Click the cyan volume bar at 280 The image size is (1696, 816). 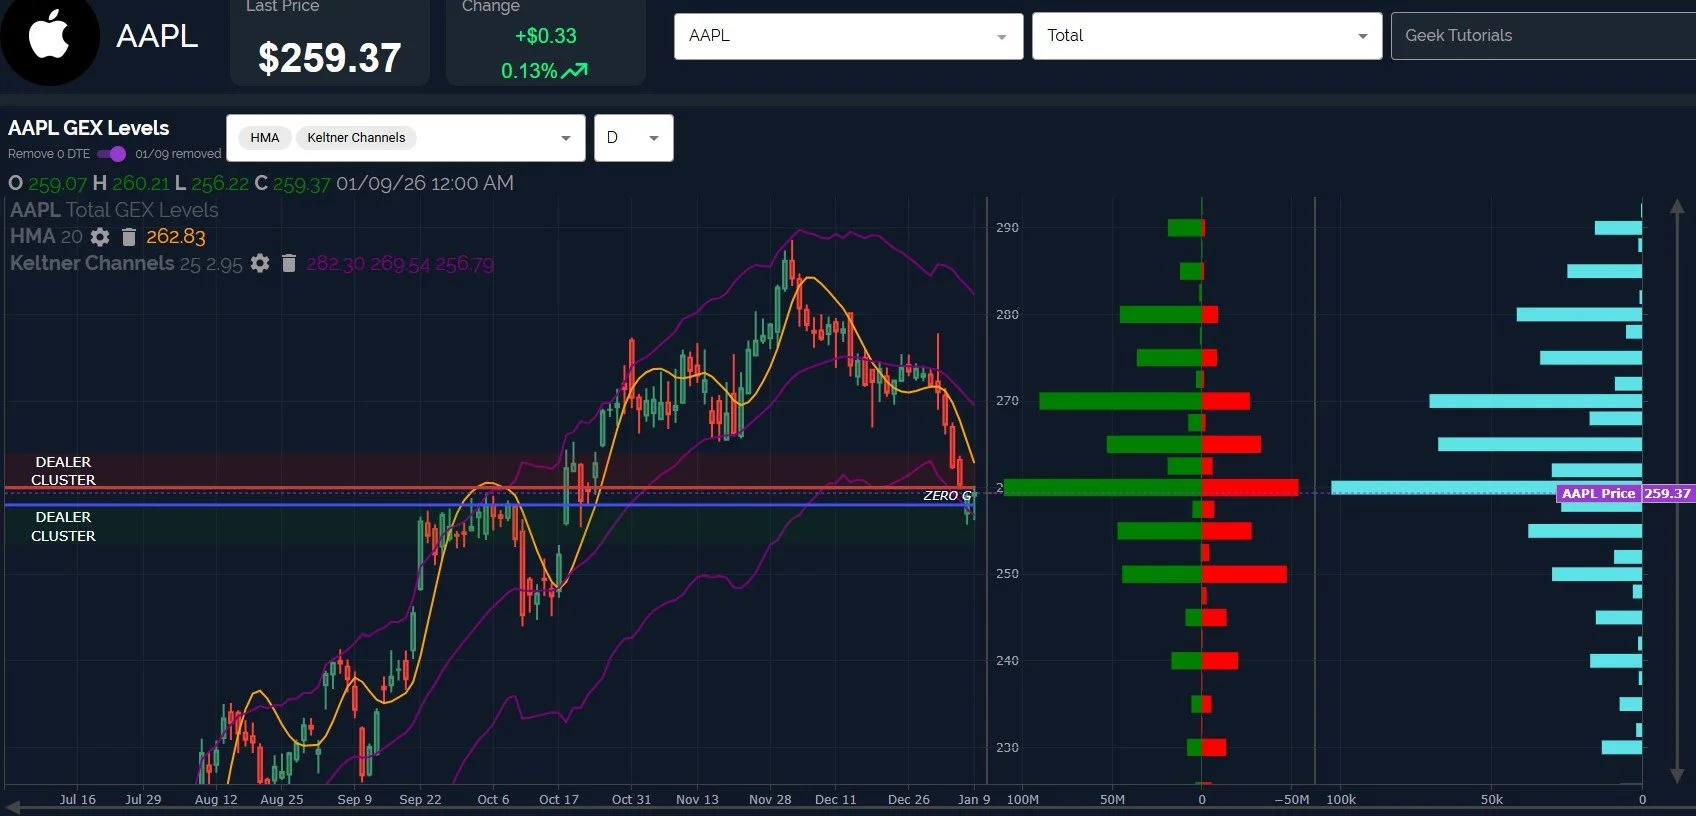[1579, 315]
